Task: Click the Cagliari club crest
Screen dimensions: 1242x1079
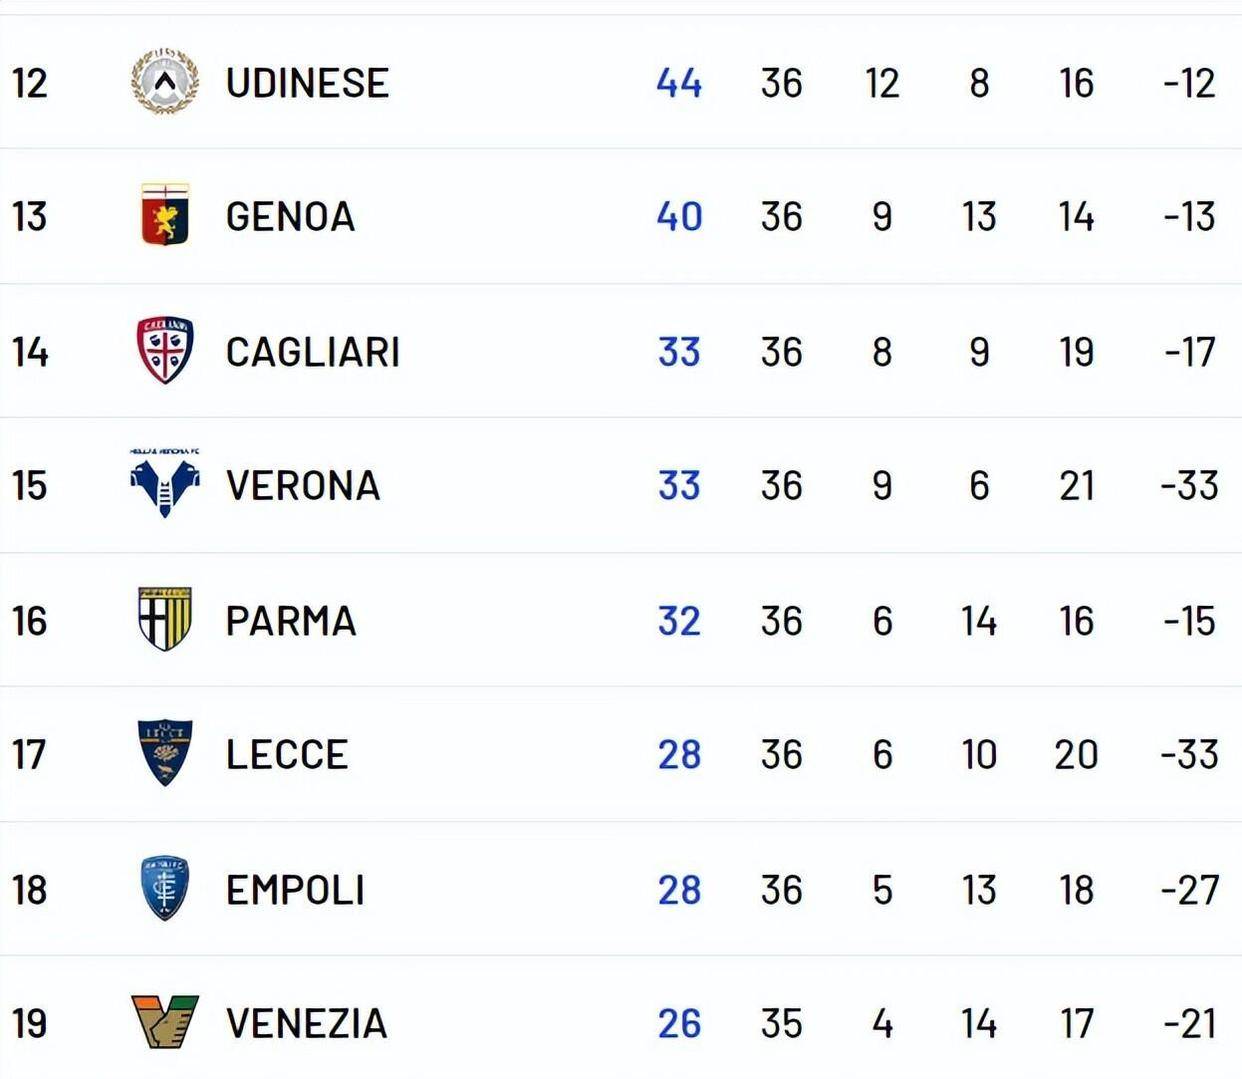Action: (165, 351)
